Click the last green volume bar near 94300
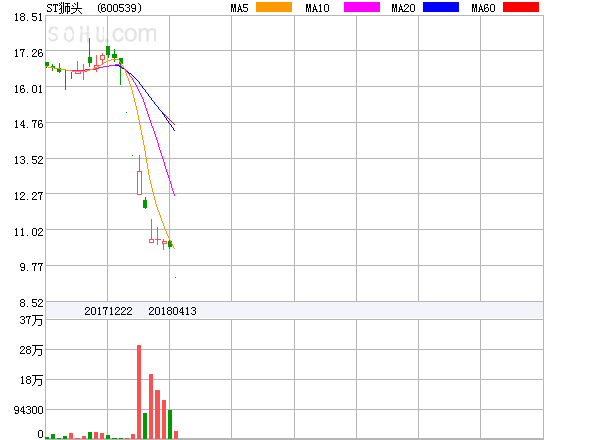600x440 pixels. point(170,424)
